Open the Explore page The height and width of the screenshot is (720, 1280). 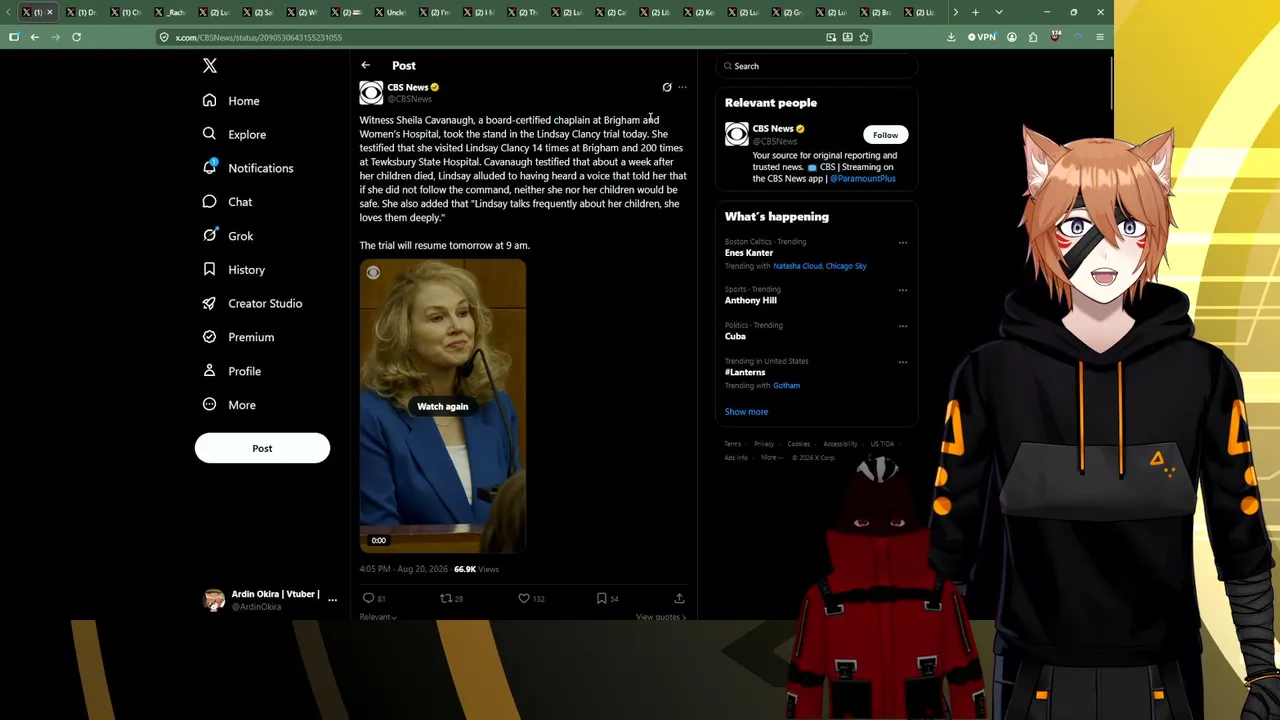234,134
